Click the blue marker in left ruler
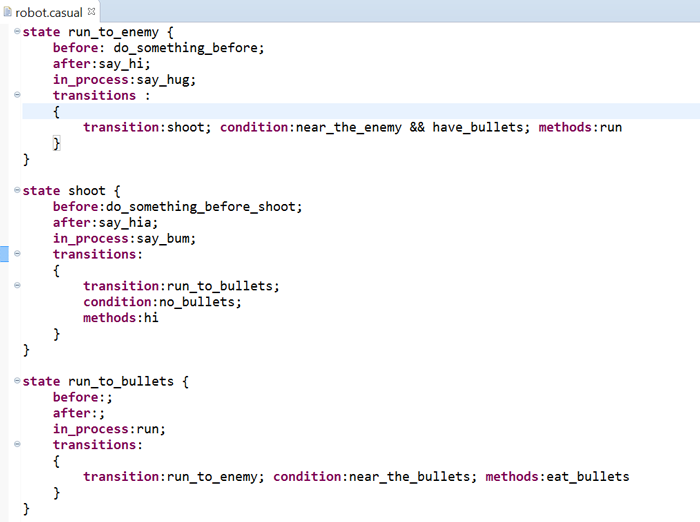The height and width of the screenshot is (522, 700). (x=4, y=255)
